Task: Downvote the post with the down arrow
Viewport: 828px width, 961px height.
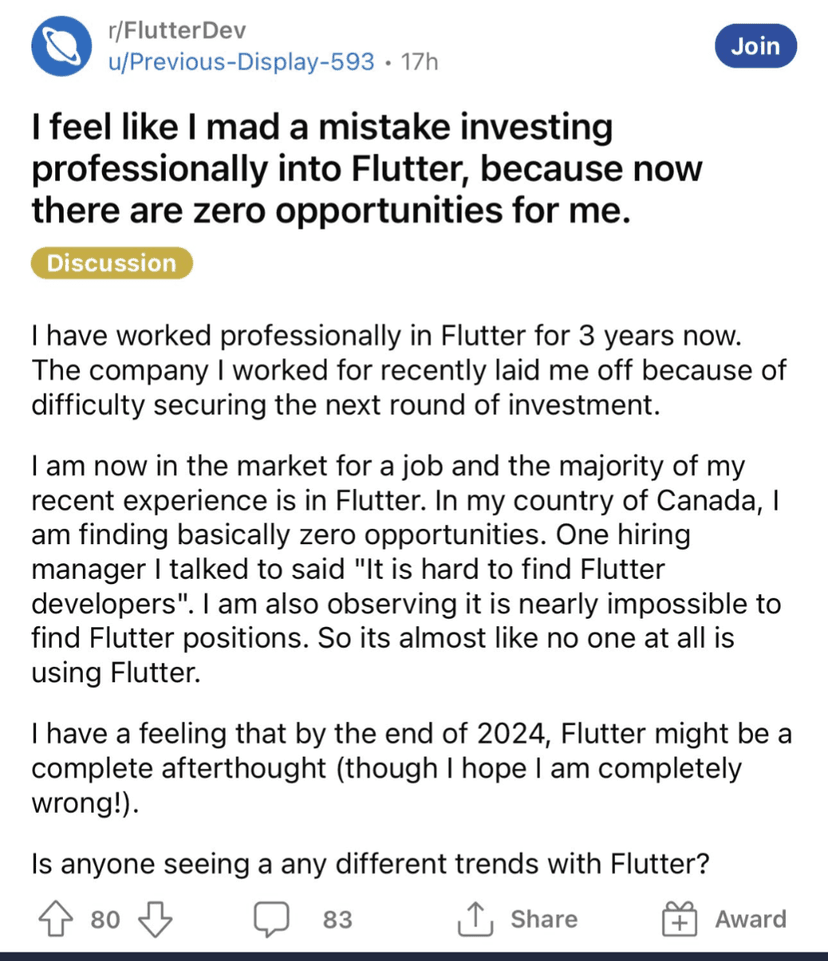Action: click(155, 919)
